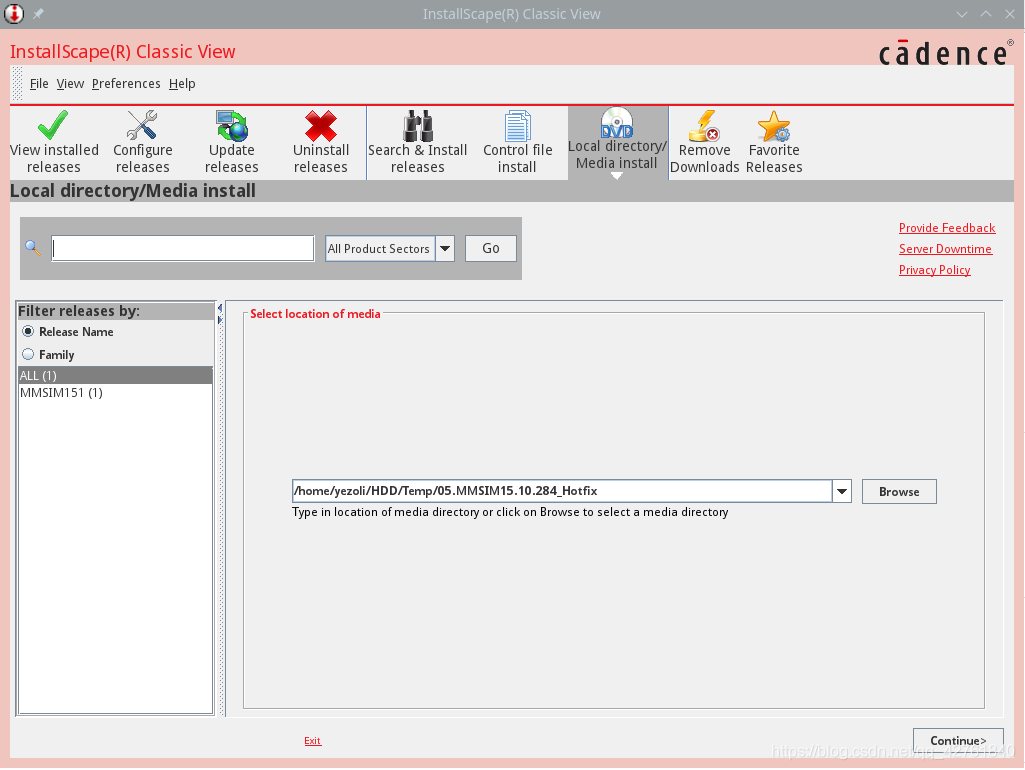Click the InstallScape app icon in title bar
1025x770 pixels.
tap(14, 14)
